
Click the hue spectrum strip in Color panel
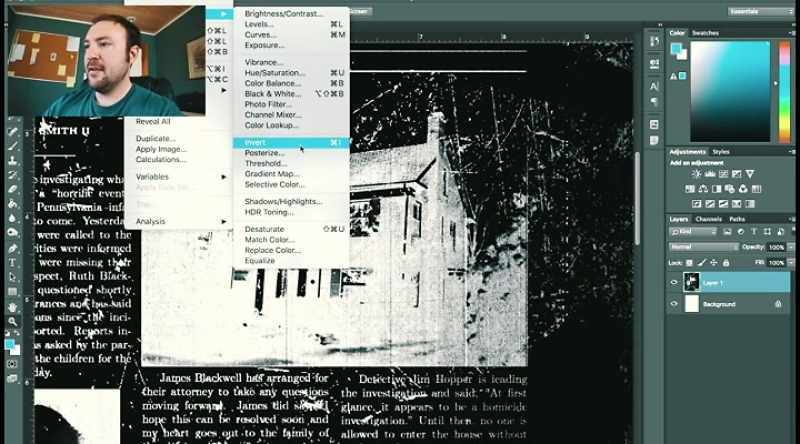tap(785, 91)
